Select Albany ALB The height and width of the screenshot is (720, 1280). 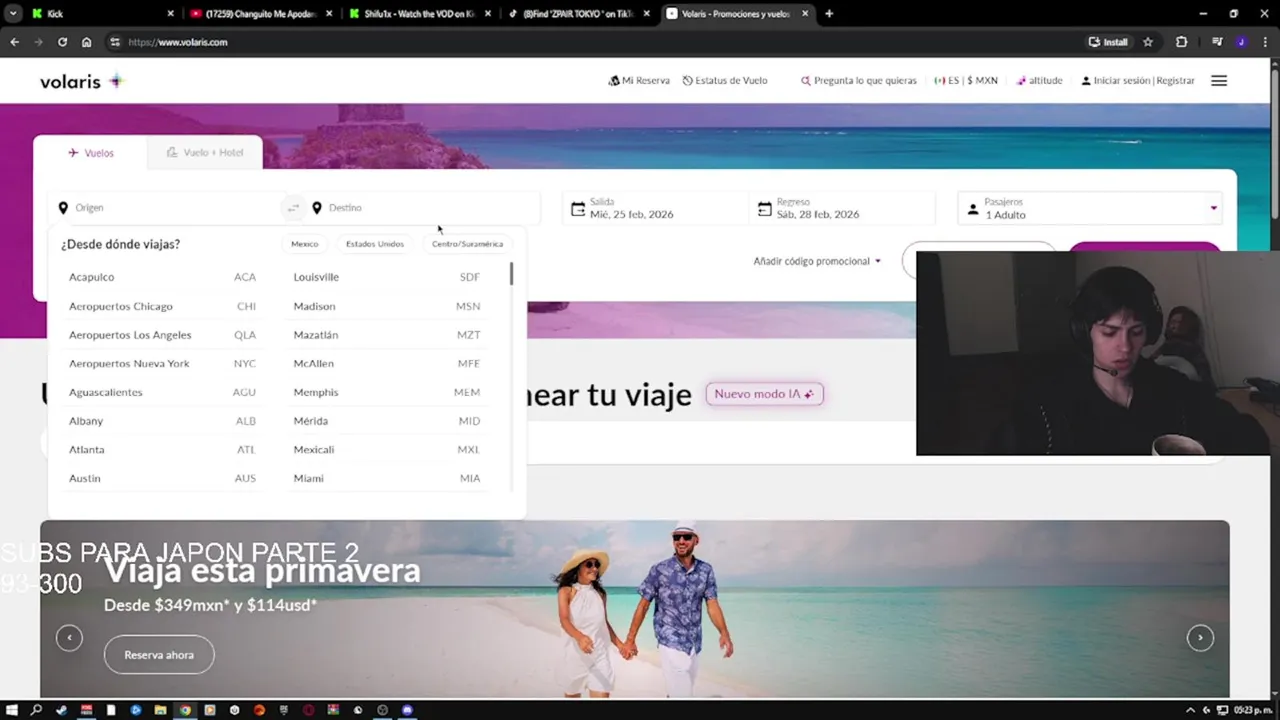[x=162, y=421]
